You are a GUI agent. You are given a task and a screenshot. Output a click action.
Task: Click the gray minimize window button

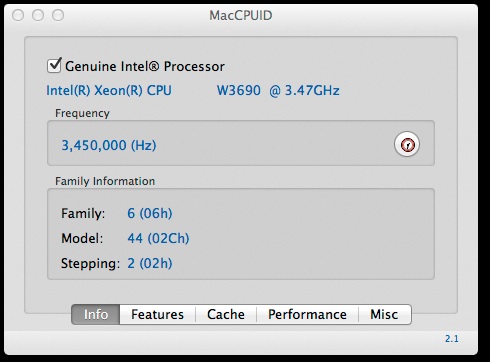tap(38, 15)
